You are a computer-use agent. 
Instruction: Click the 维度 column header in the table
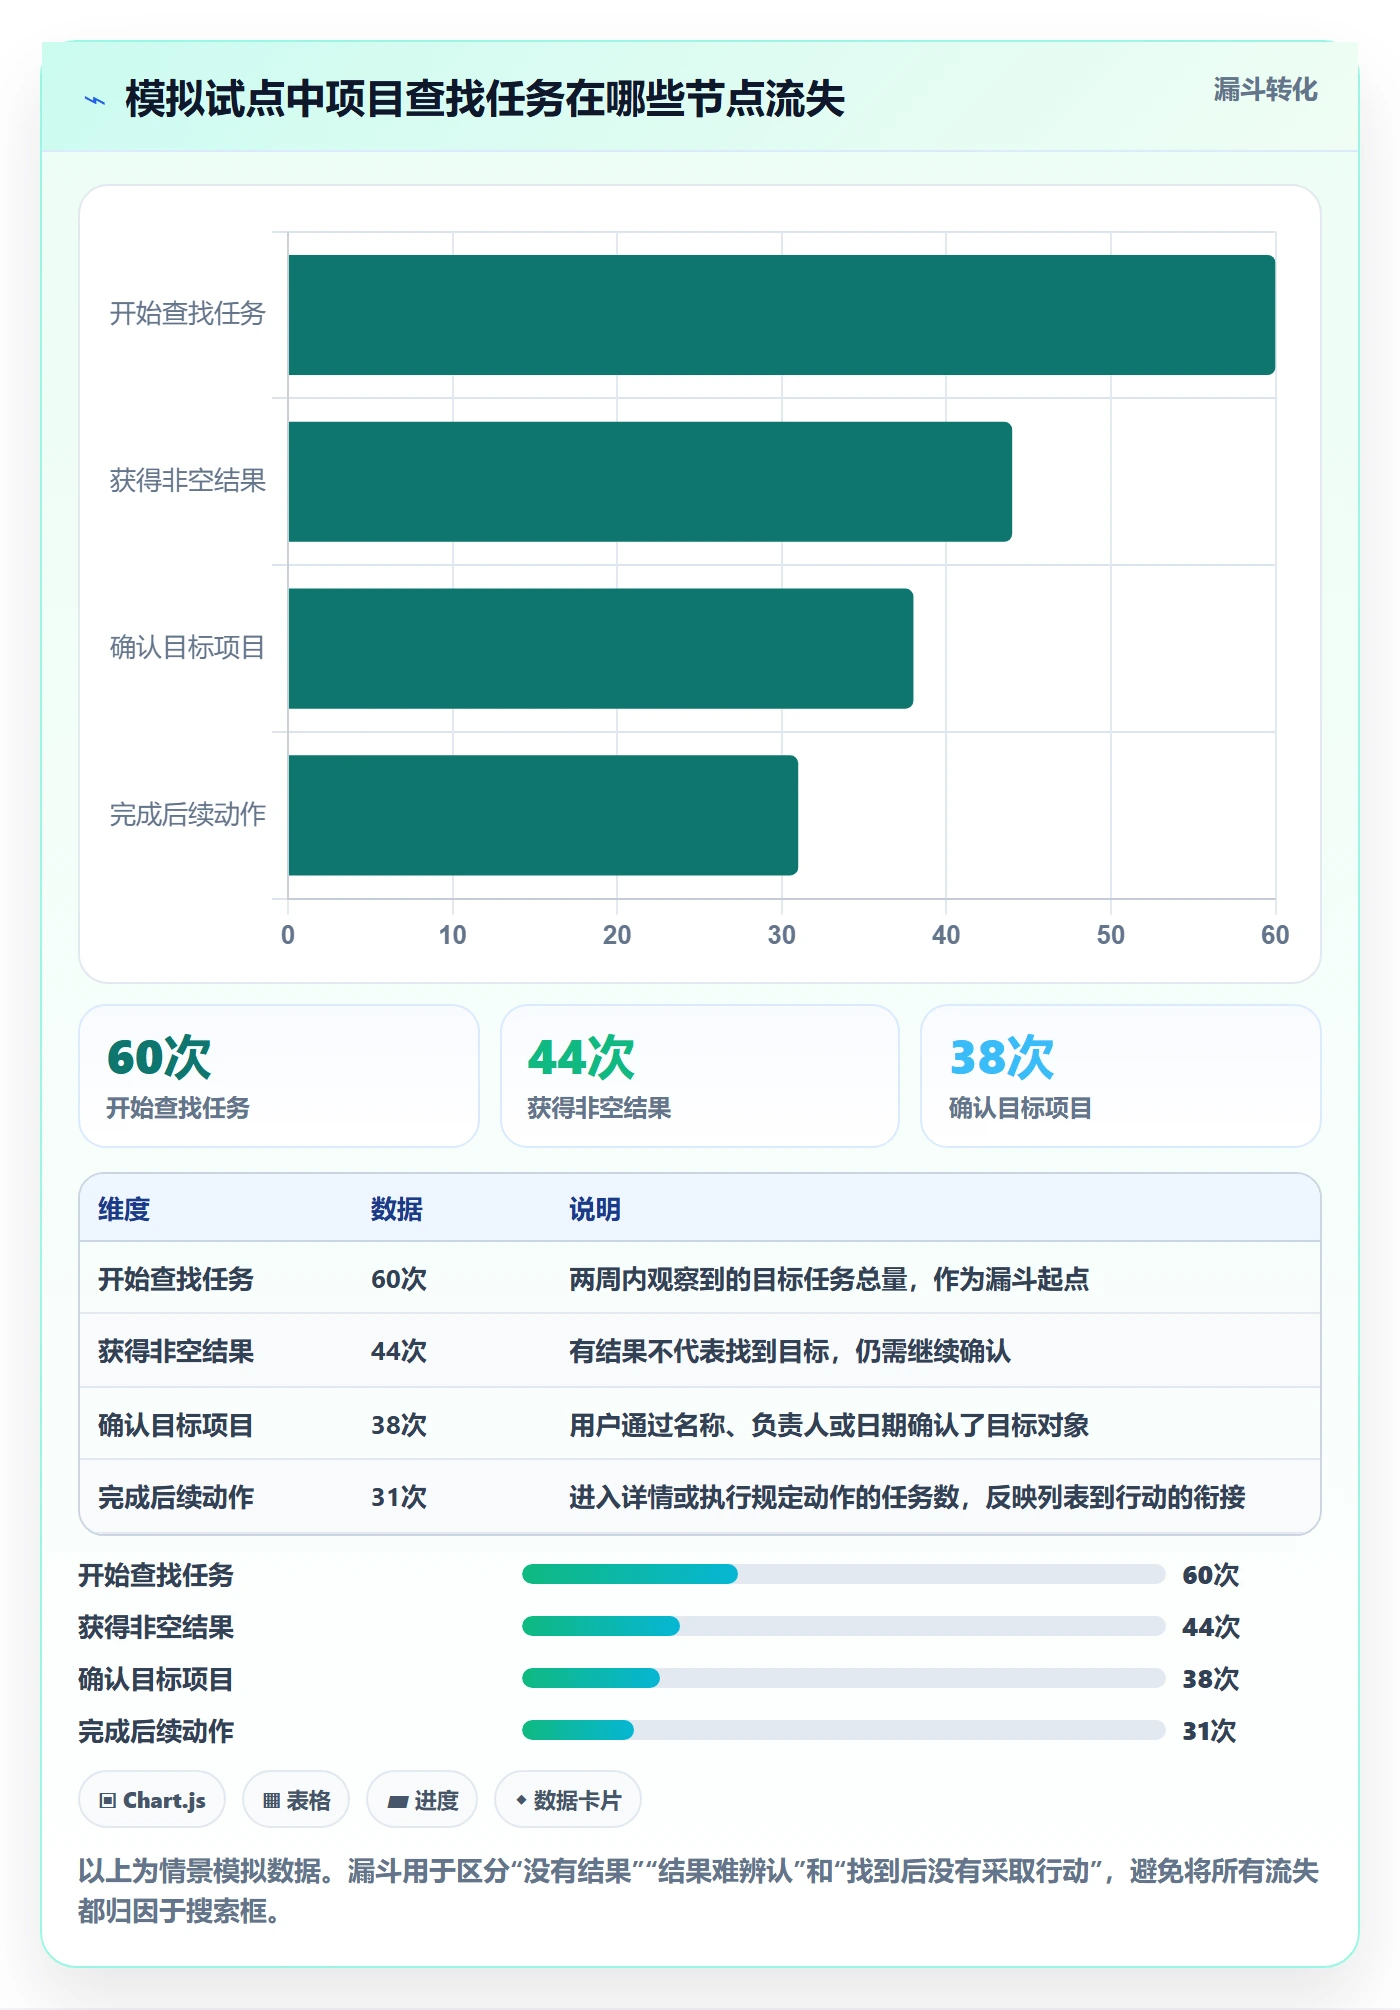point(124,1209)
